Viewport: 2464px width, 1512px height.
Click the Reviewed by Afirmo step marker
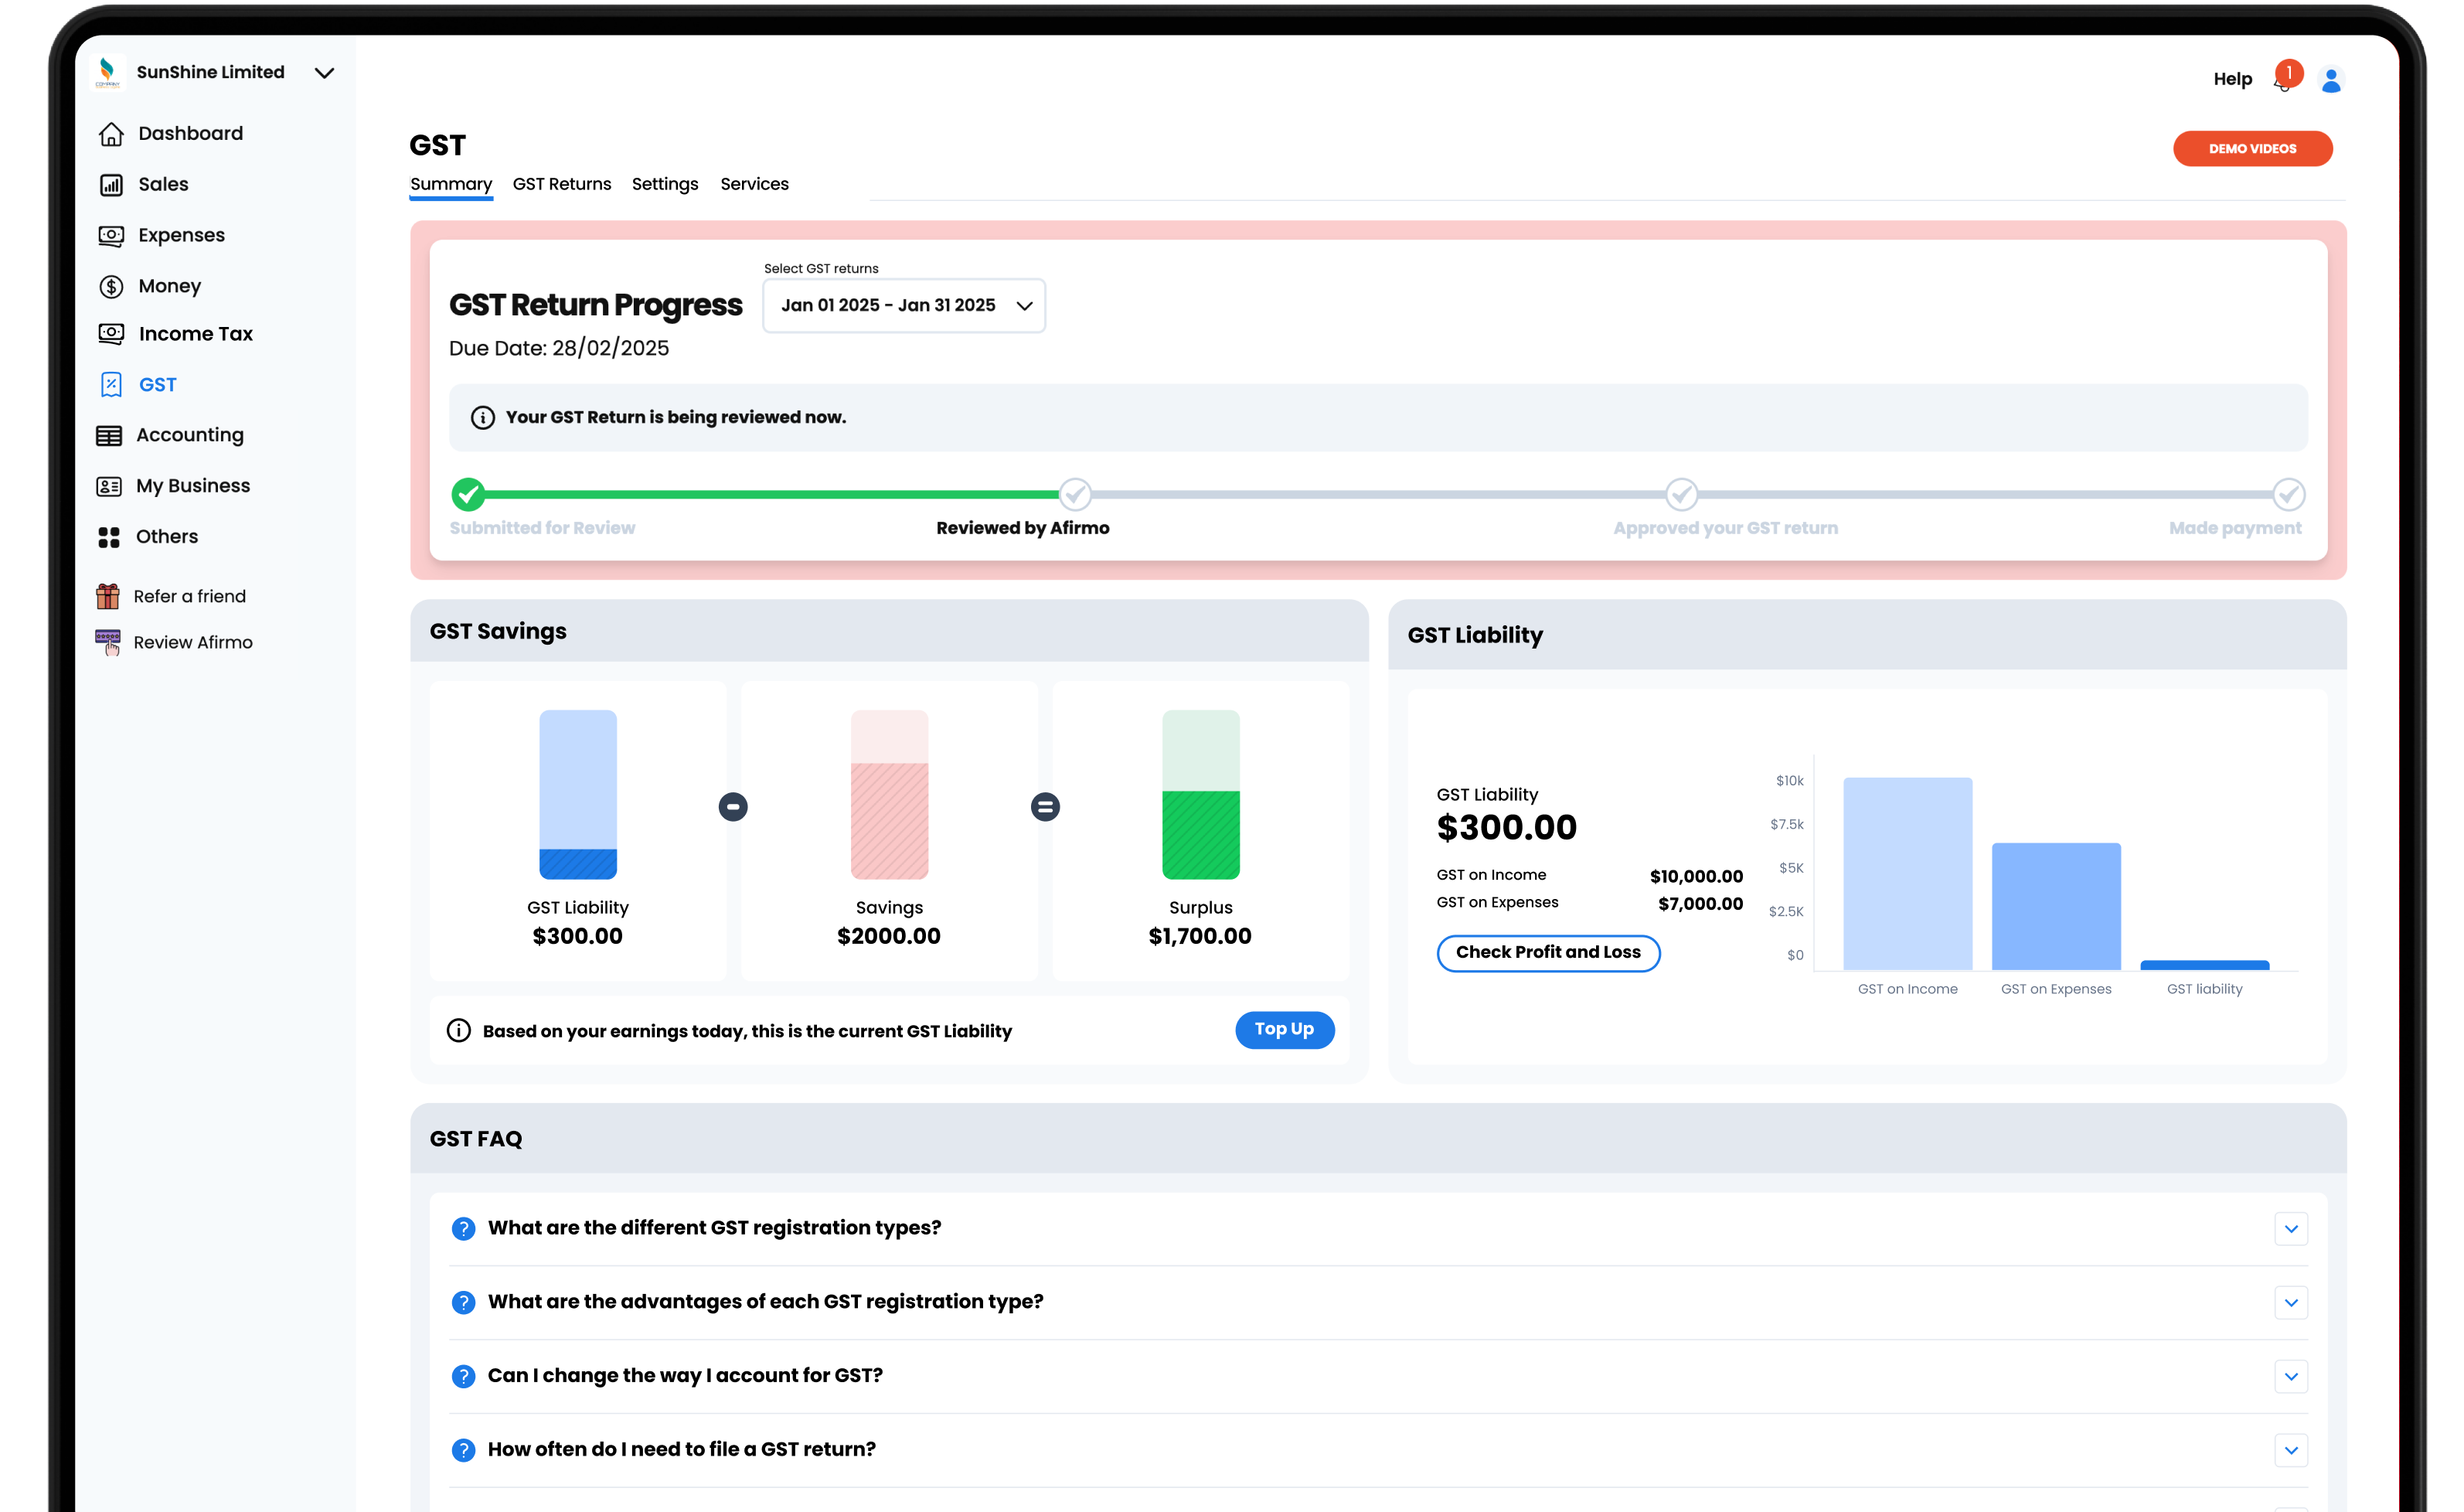pyautogui.click(x=1075, y=494)
